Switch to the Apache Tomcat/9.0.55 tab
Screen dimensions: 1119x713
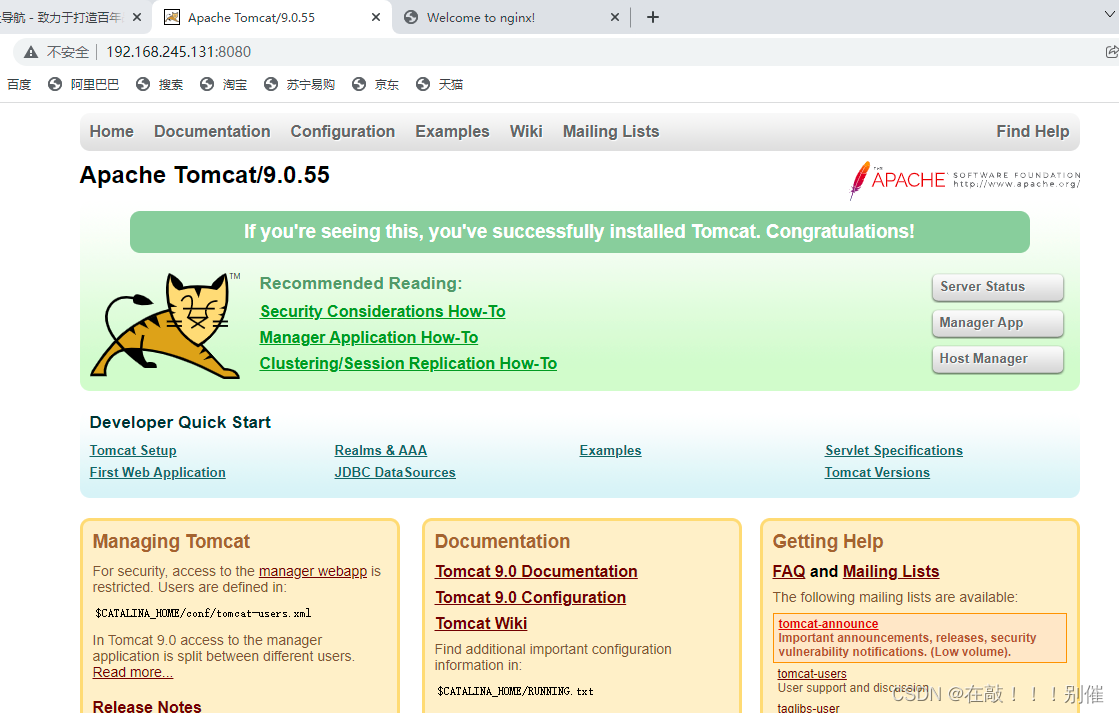pos(271,17)
